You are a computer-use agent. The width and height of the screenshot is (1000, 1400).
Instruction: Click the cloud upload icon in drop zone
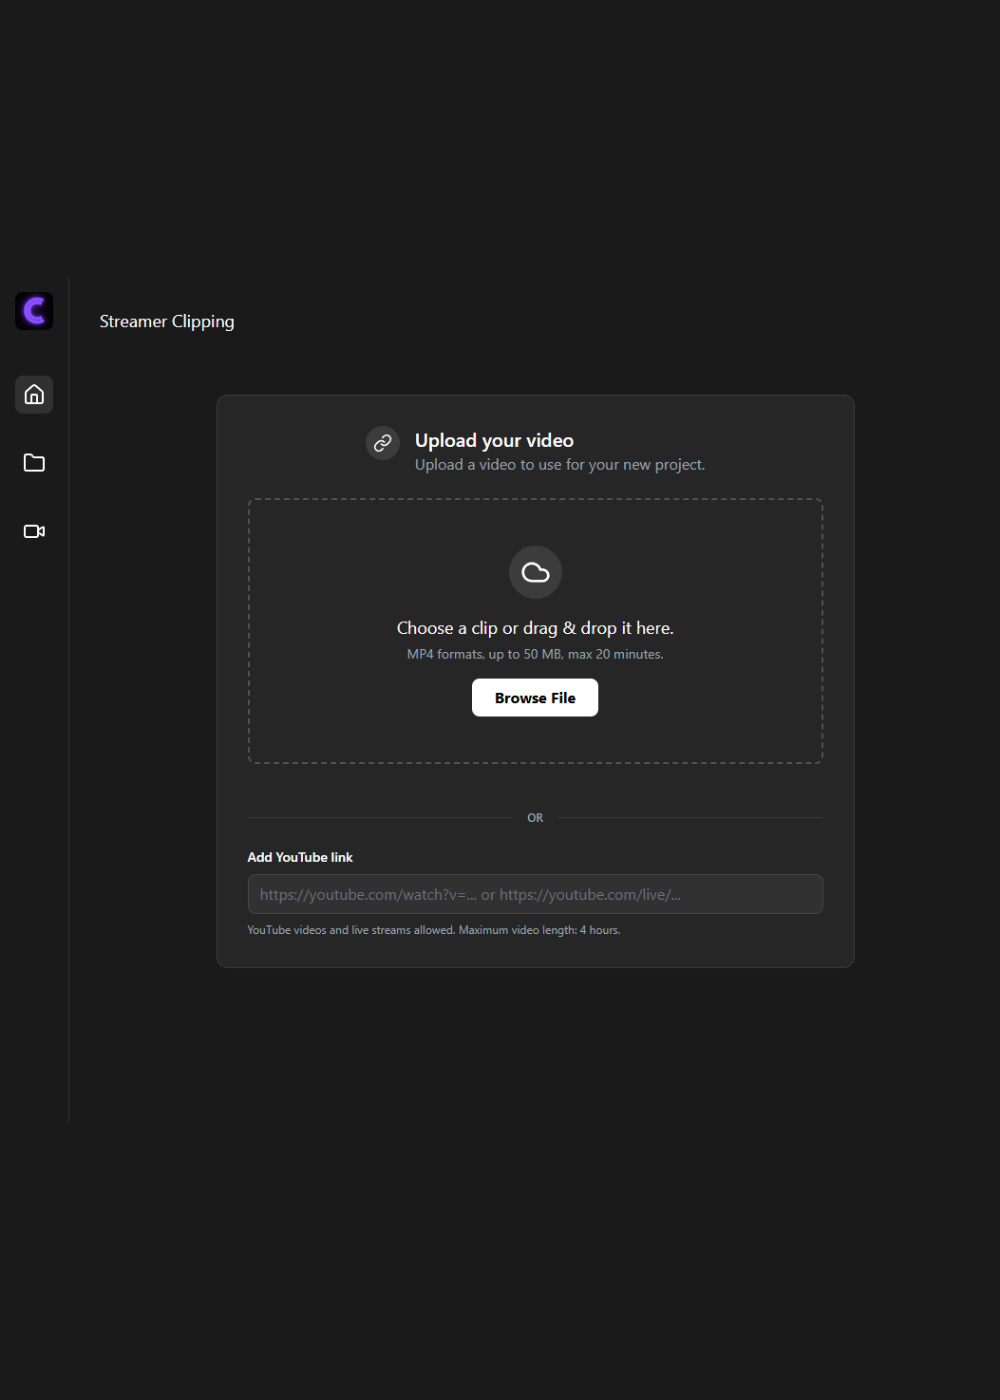click(x=536, y=572)
